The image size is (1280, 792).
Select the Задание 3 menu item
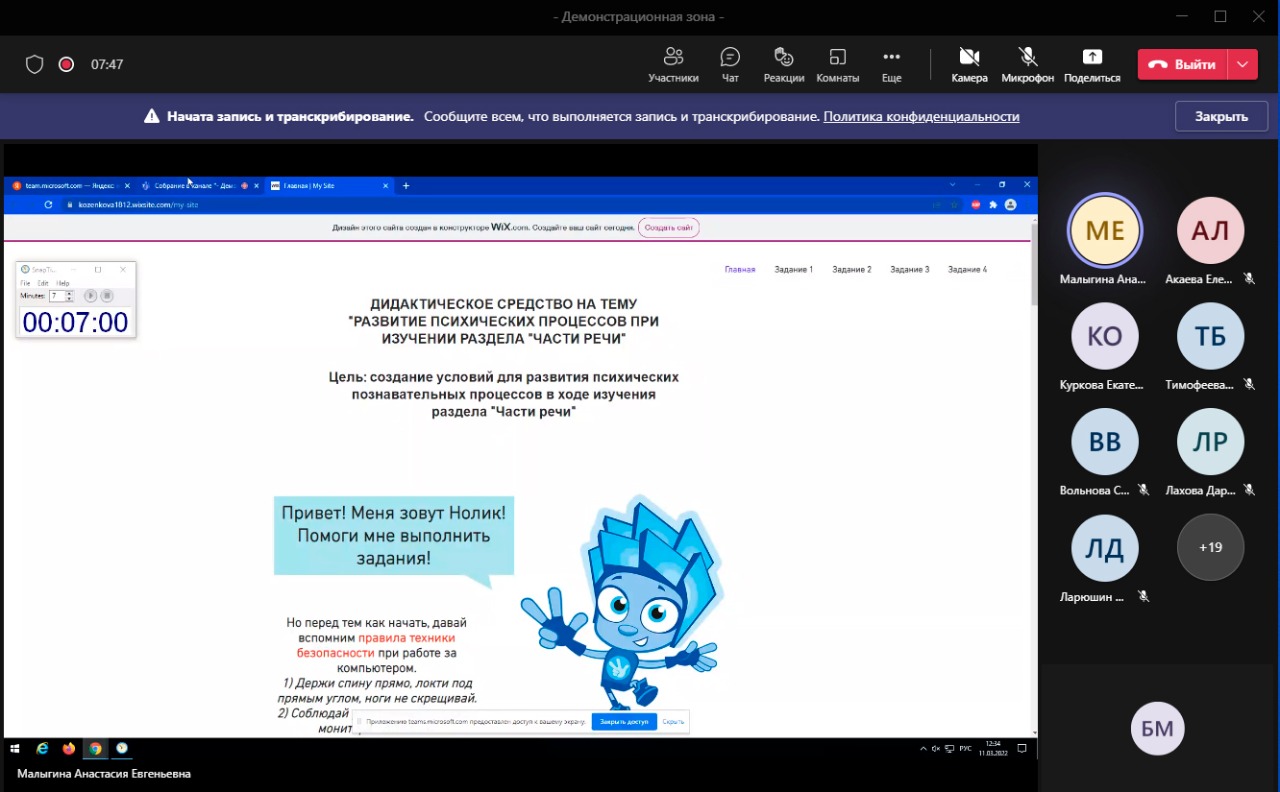pos(910,270)
